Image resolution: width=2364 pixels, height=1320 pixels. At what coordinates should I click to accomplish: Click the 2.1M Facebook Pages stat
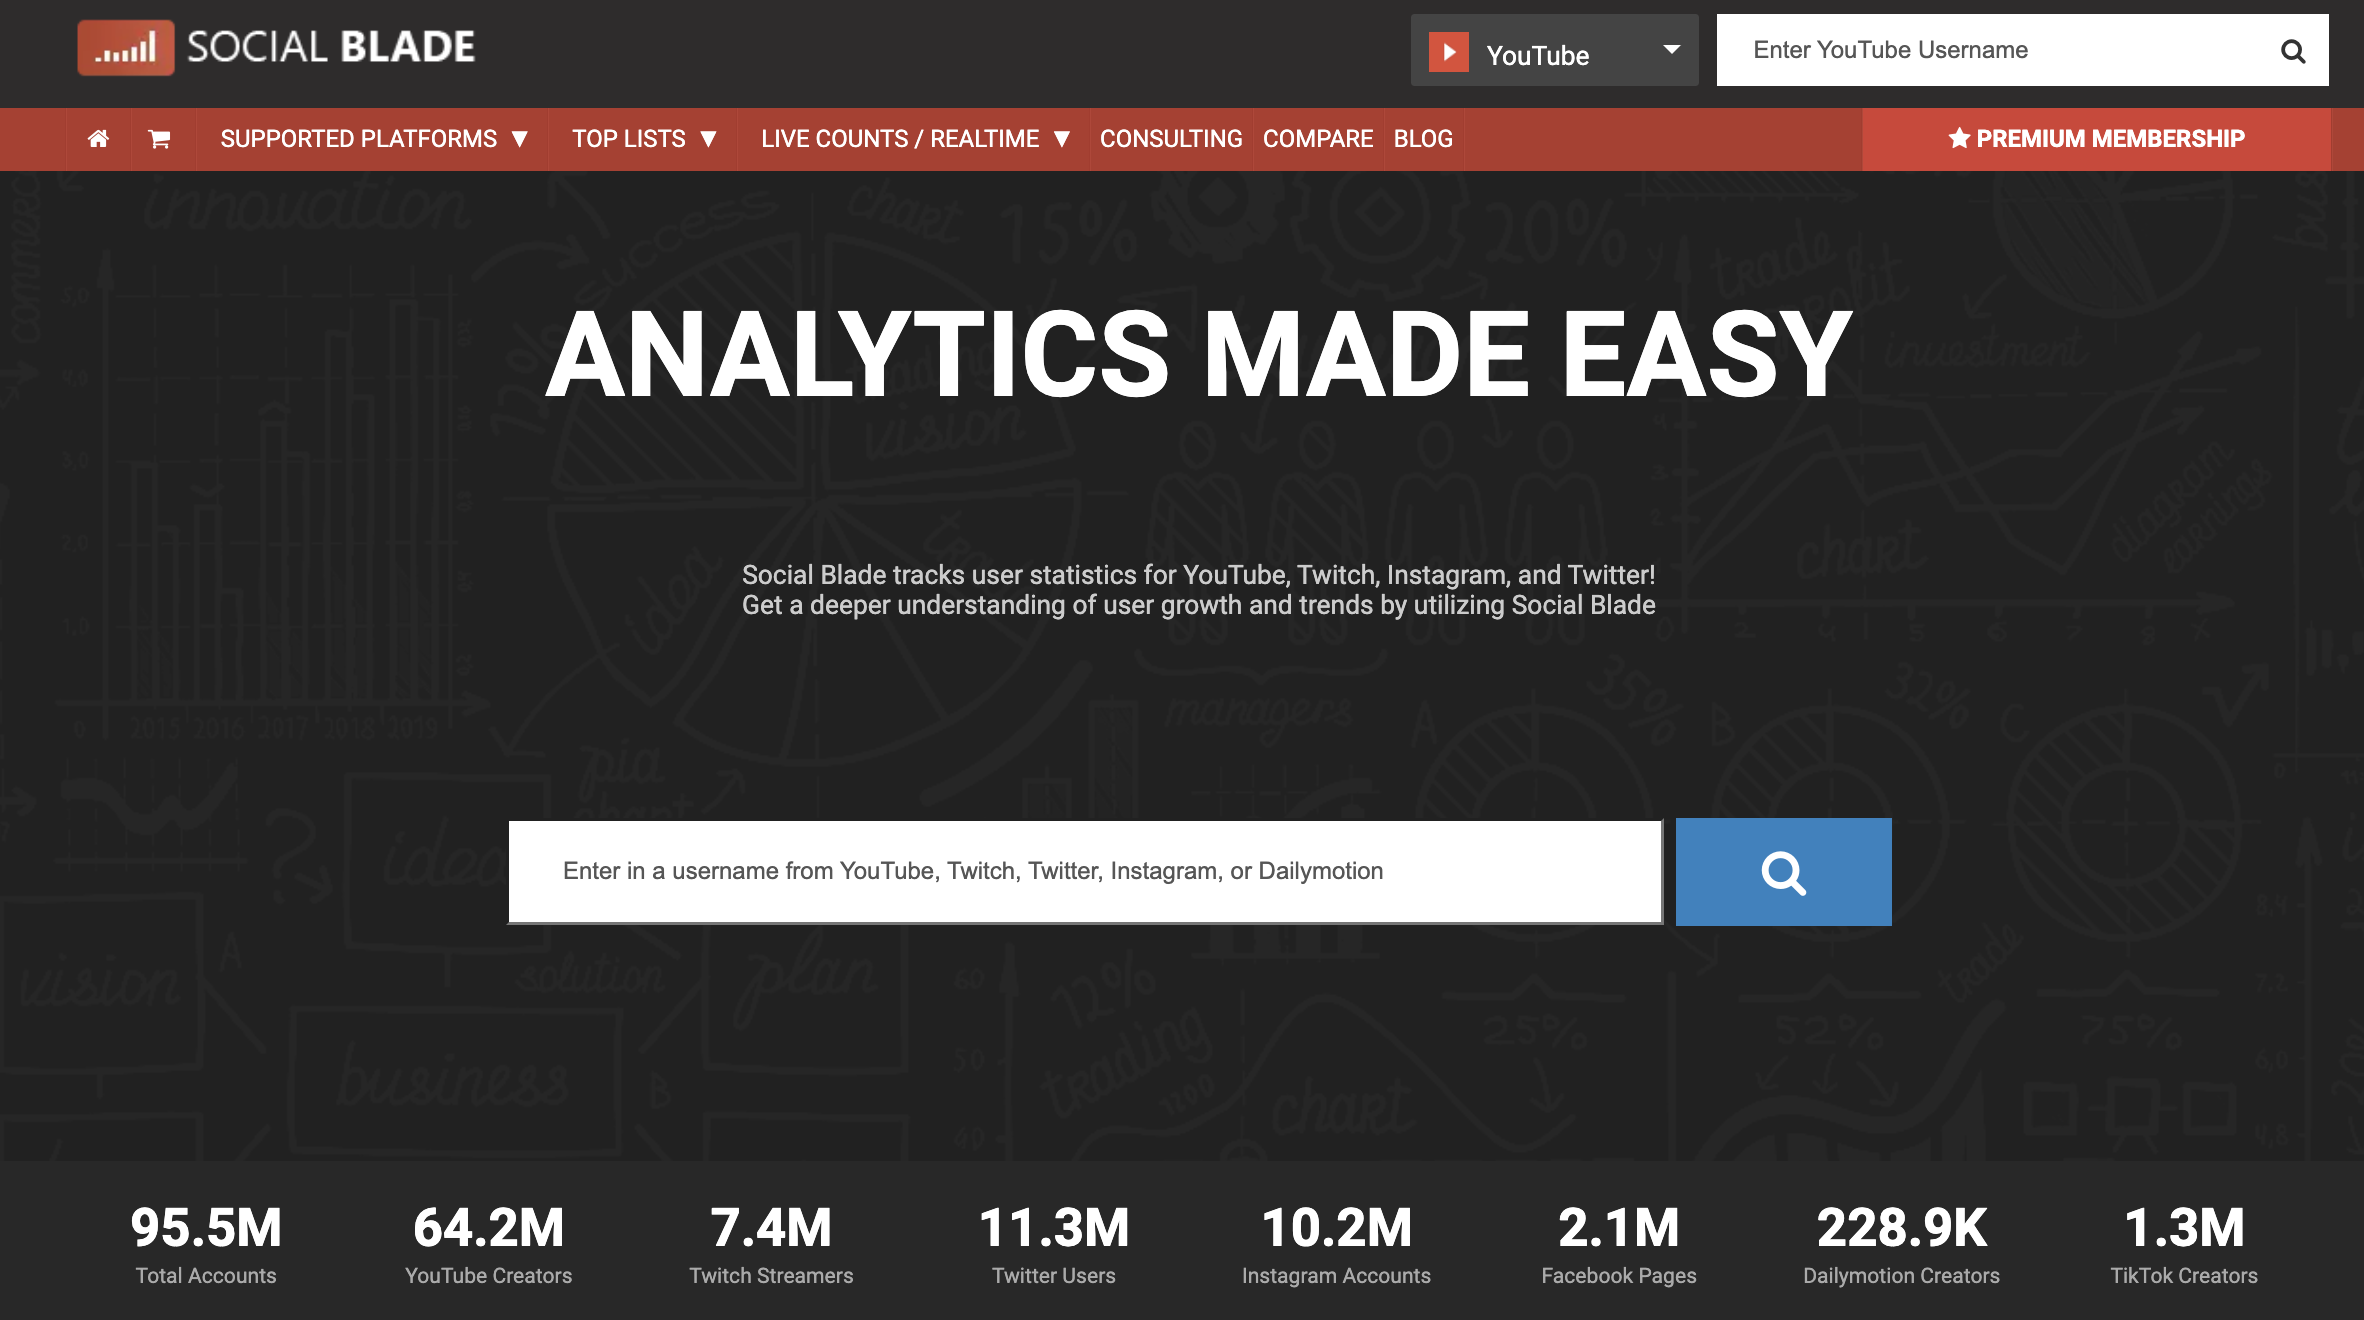1619,1244
